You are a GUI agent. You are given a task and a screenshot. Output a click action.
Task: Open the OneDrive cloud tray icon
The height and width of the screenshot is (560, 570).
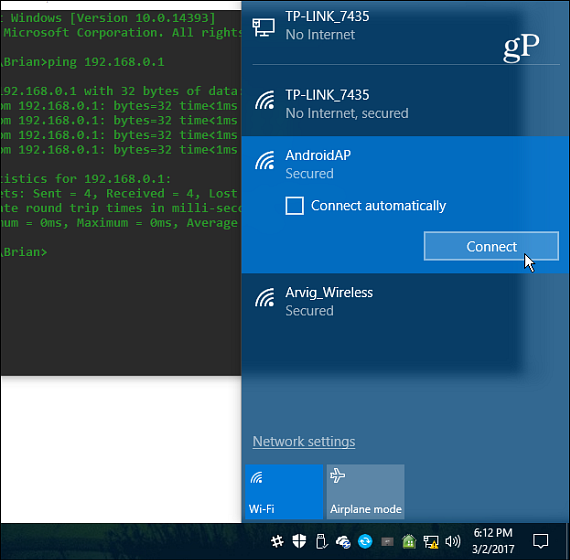pos(343,542)
